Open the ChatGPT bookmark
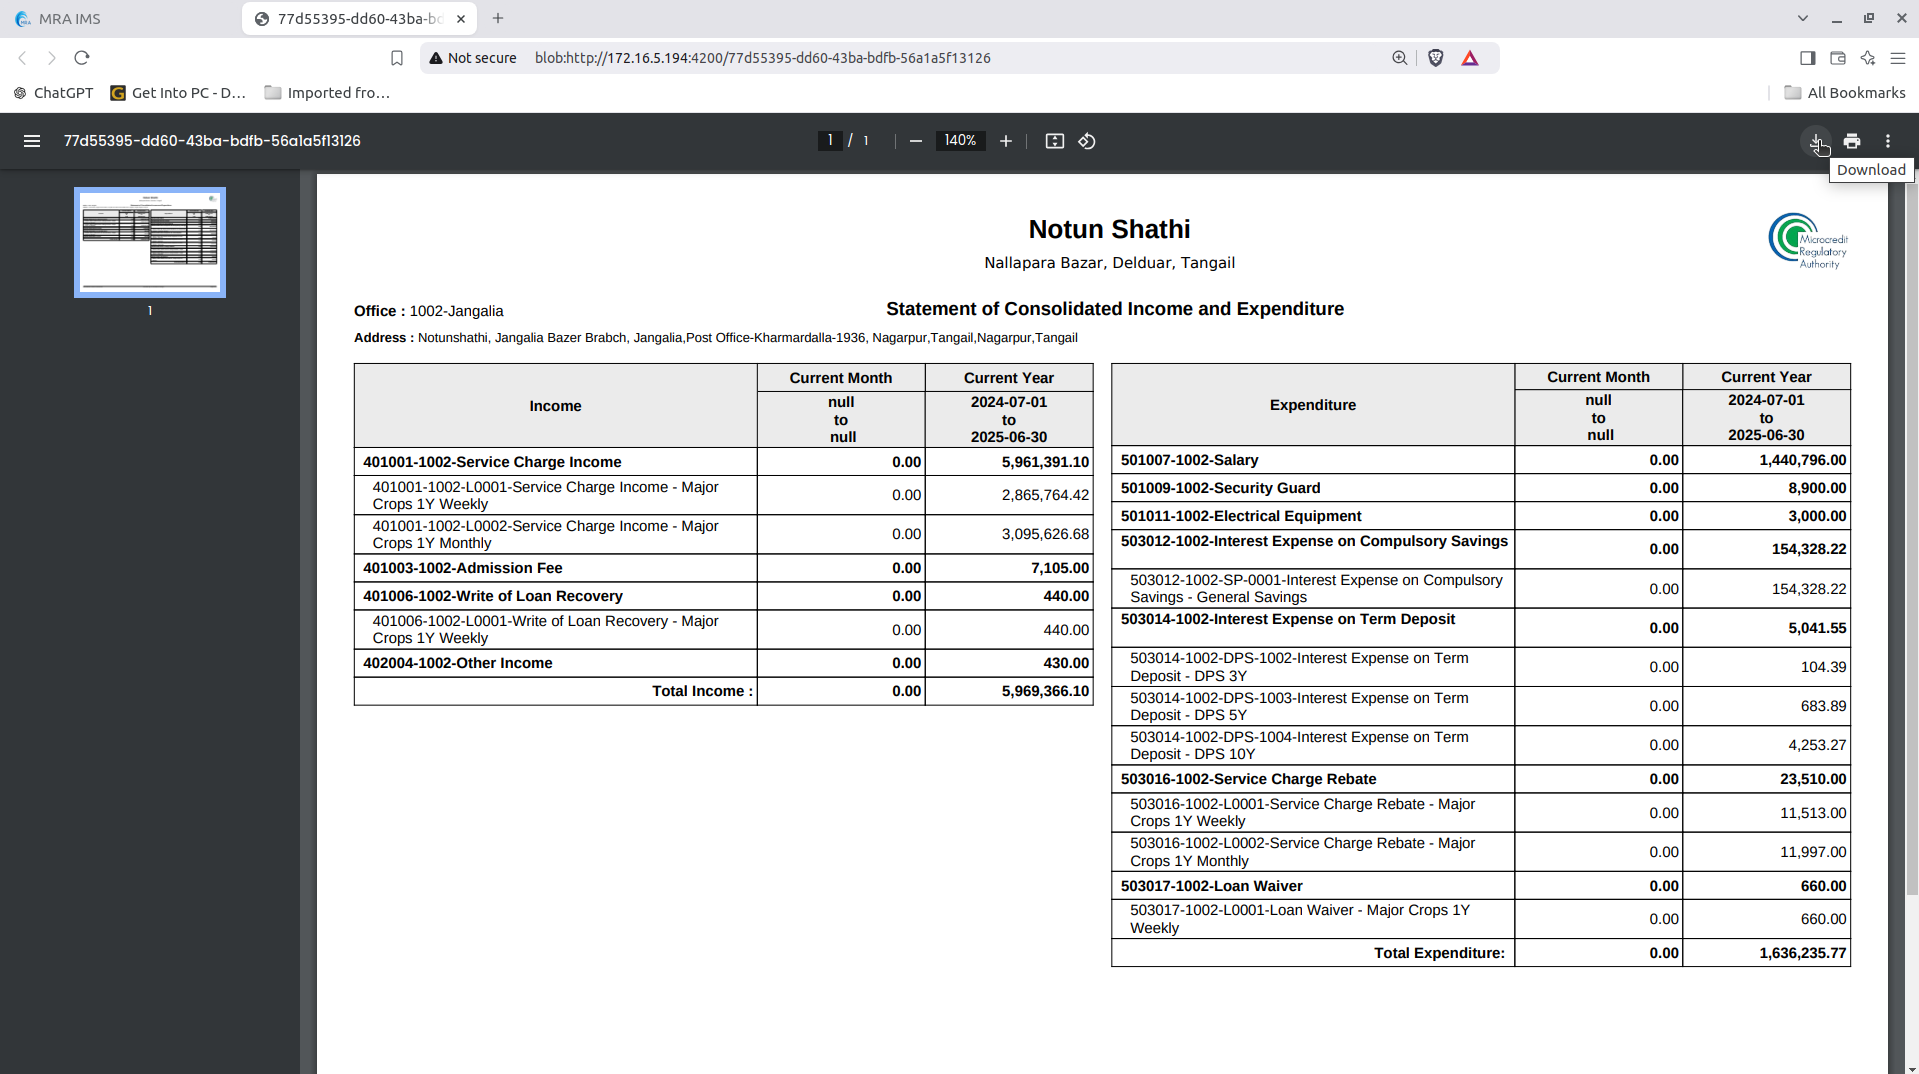Screen dimensions: 1919x1074 point(53,93)
